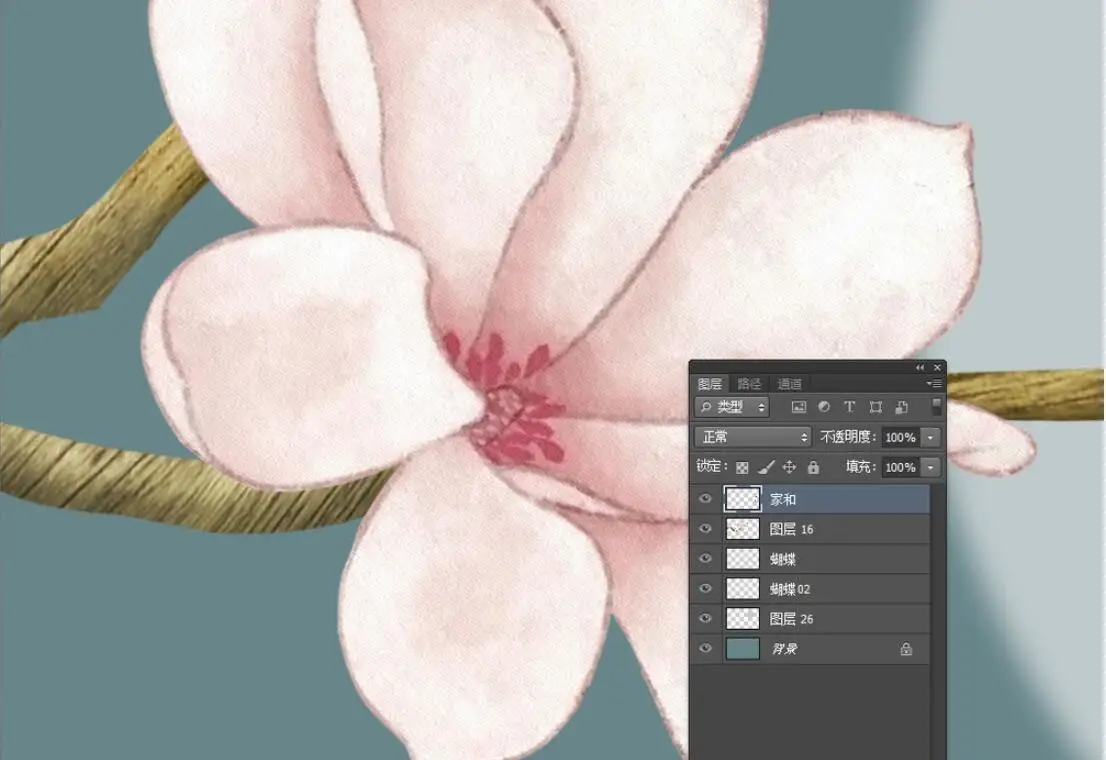Click the shape layer filter icon
This screenshot has width=1106, height=760.
click(875, 407)
